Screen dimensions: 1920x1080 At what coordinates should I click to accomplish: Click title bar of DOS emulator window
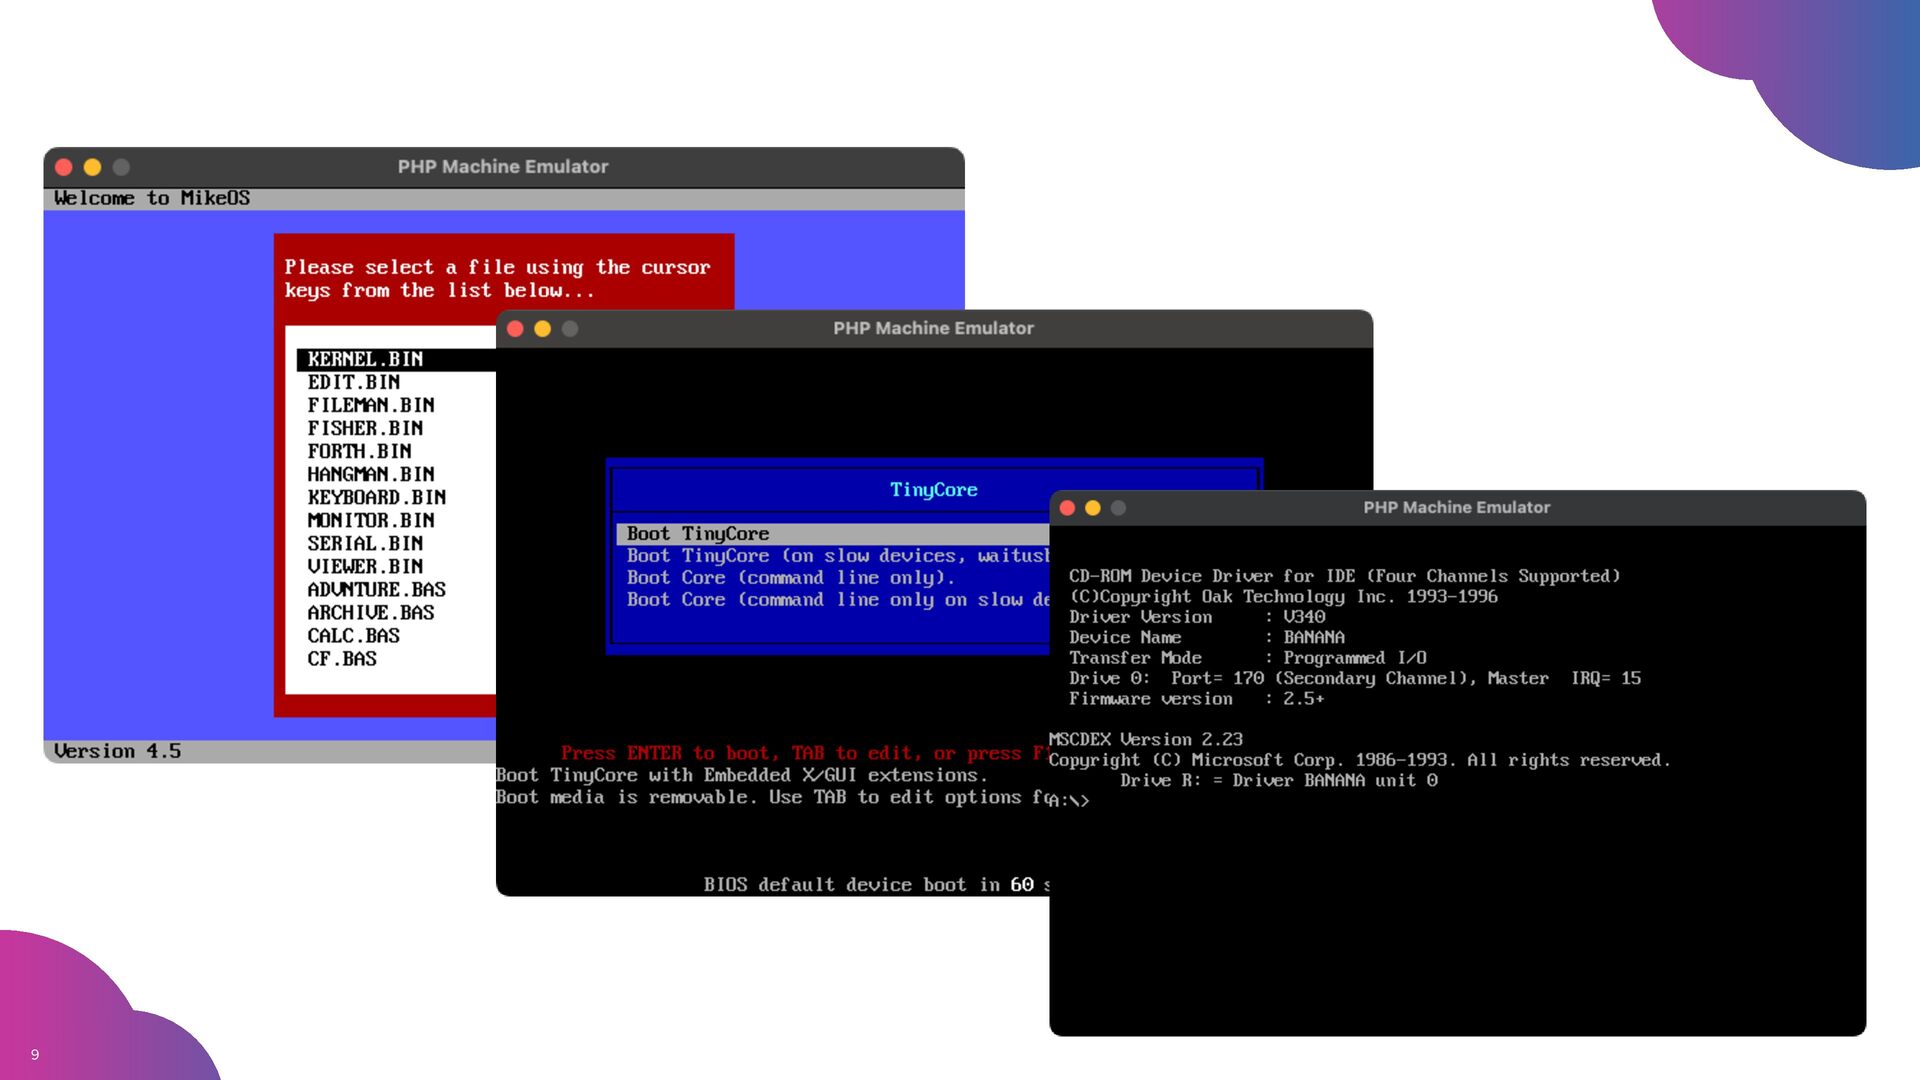[1456, 508]
